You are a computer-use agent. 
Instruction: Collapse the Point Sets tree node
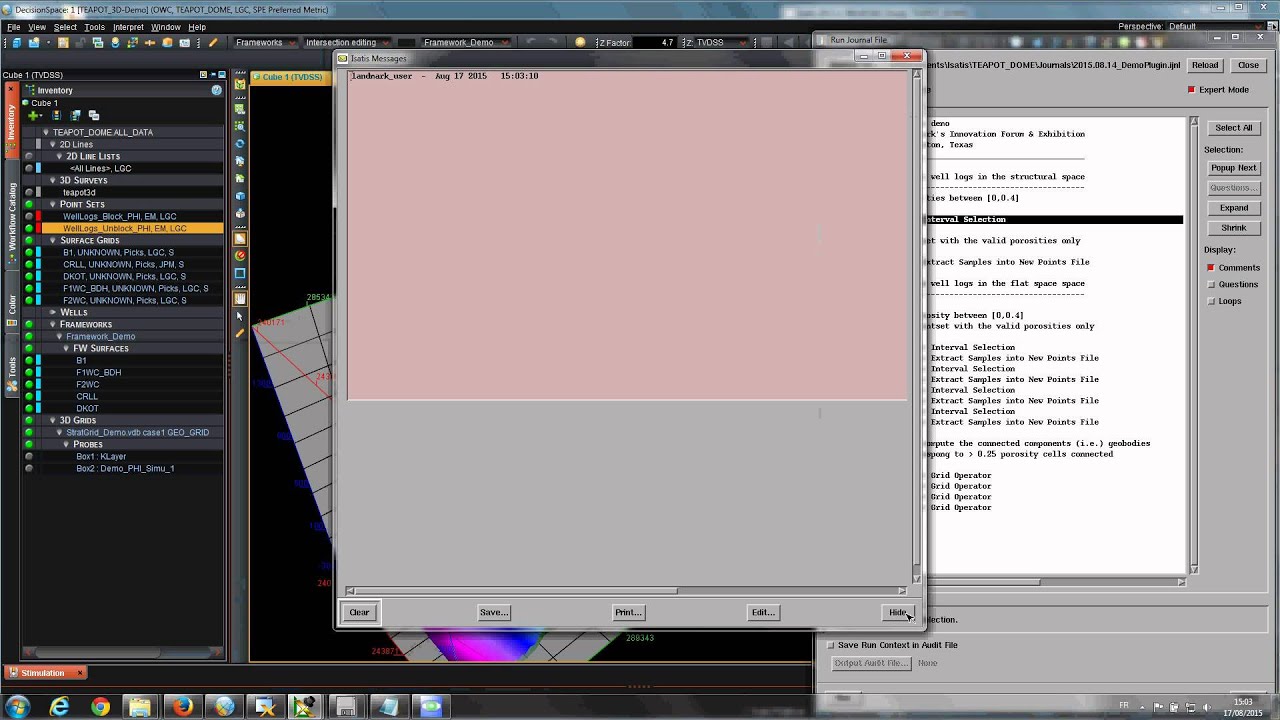pyautogui.click(x=52, y=204)
